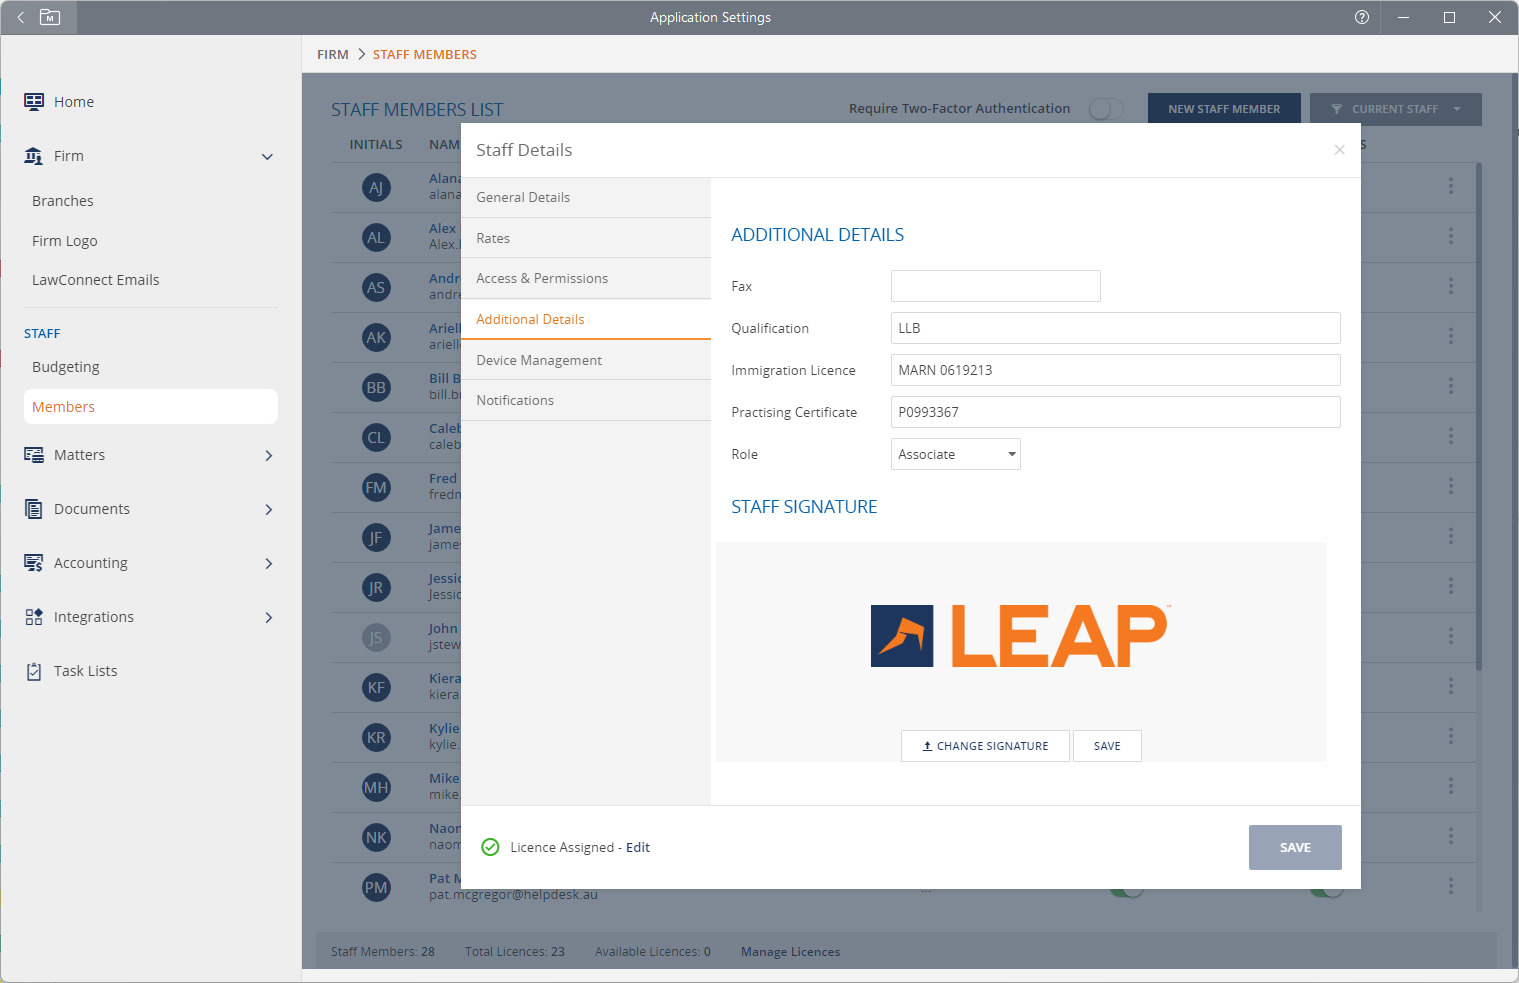Image resolution: width=1519 pixels, height=983 pixels.
Task: Click the back arrow in title bar
Action: tap(20, 17)
